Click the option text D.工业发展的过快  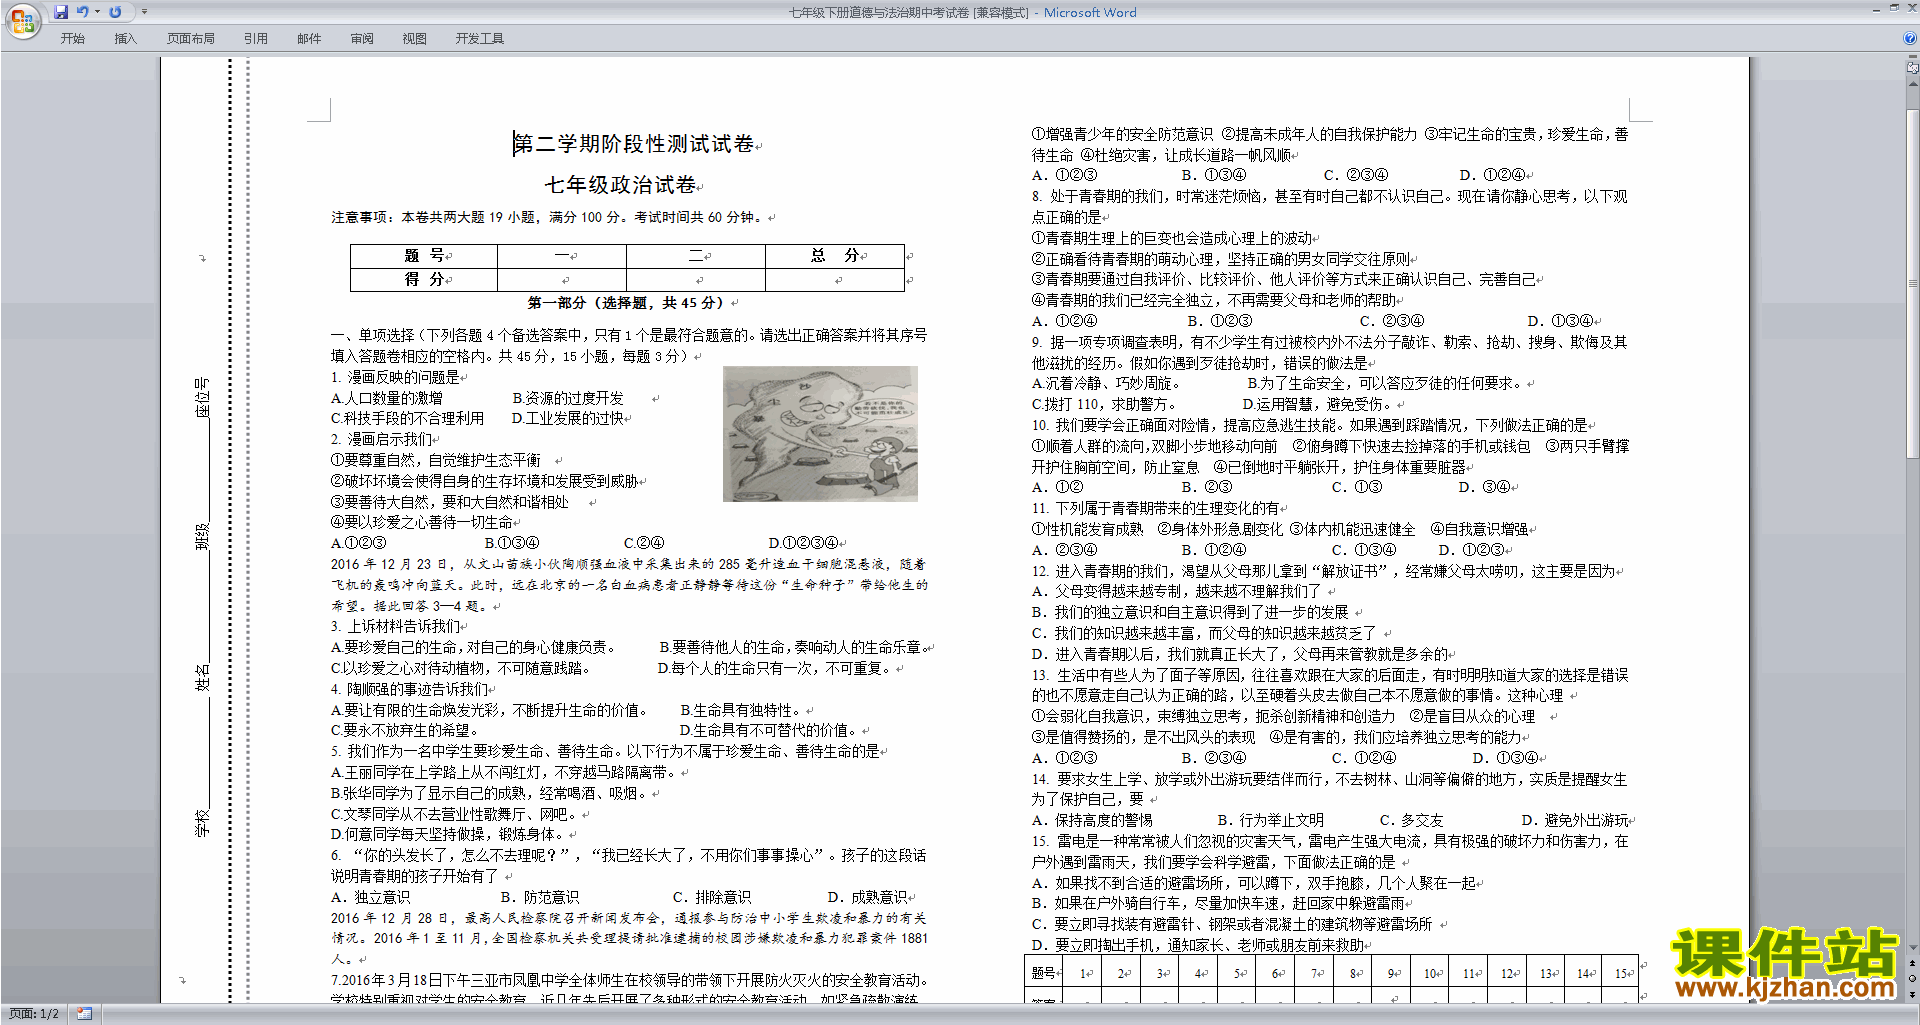[x=568, y=419]
